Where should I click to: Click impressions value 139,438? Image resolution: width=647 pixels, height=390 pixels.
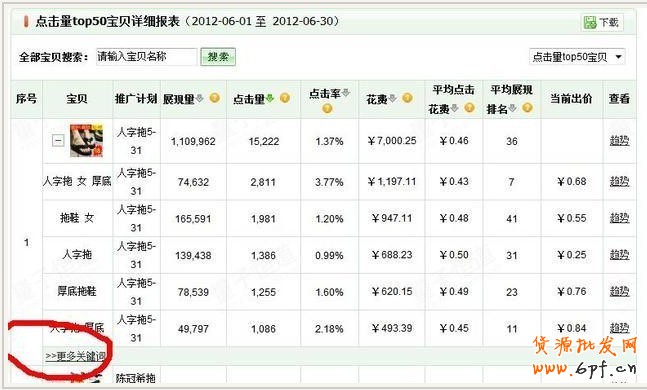click(193, 255)
